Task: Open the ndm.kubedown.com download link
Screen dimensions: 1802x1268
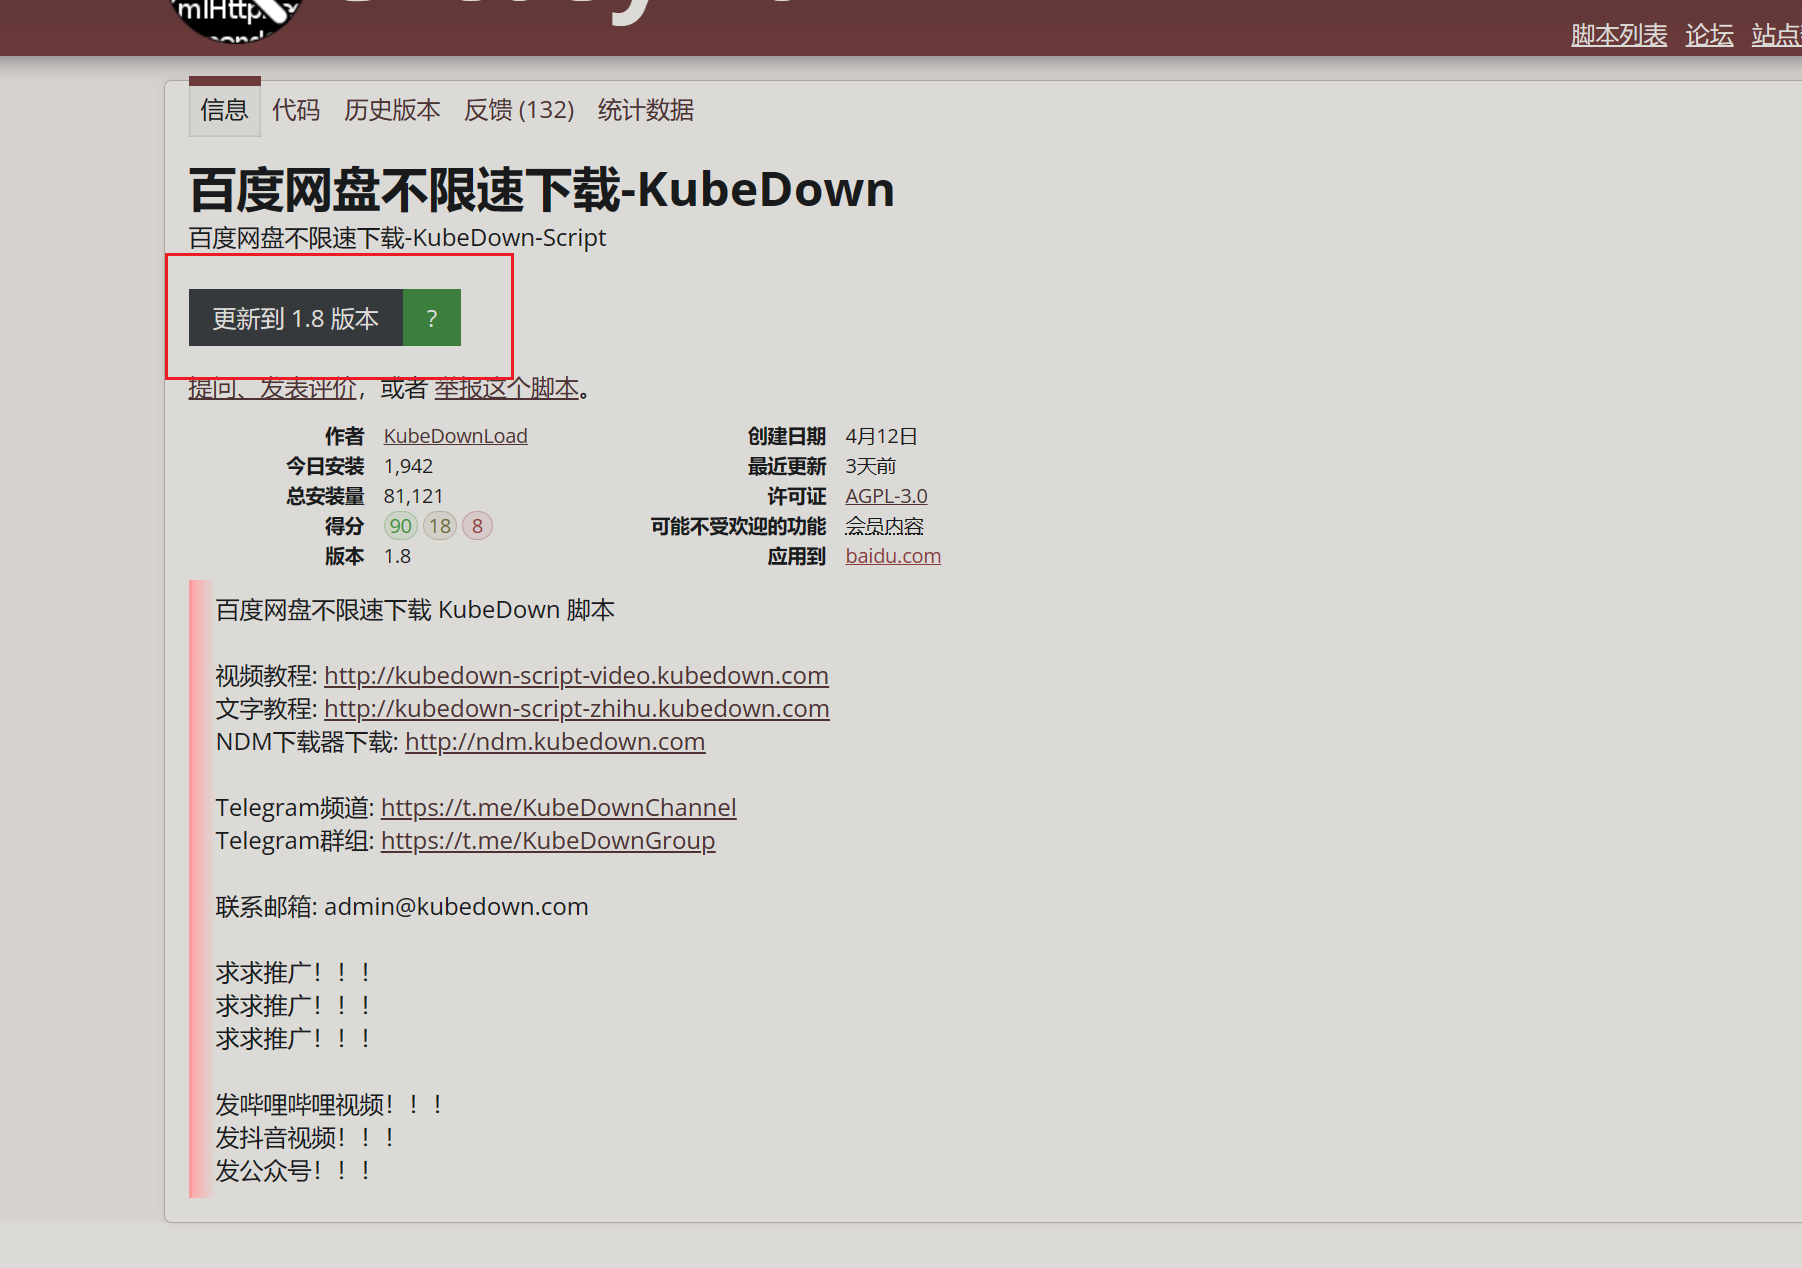Action: pos(555,742)
